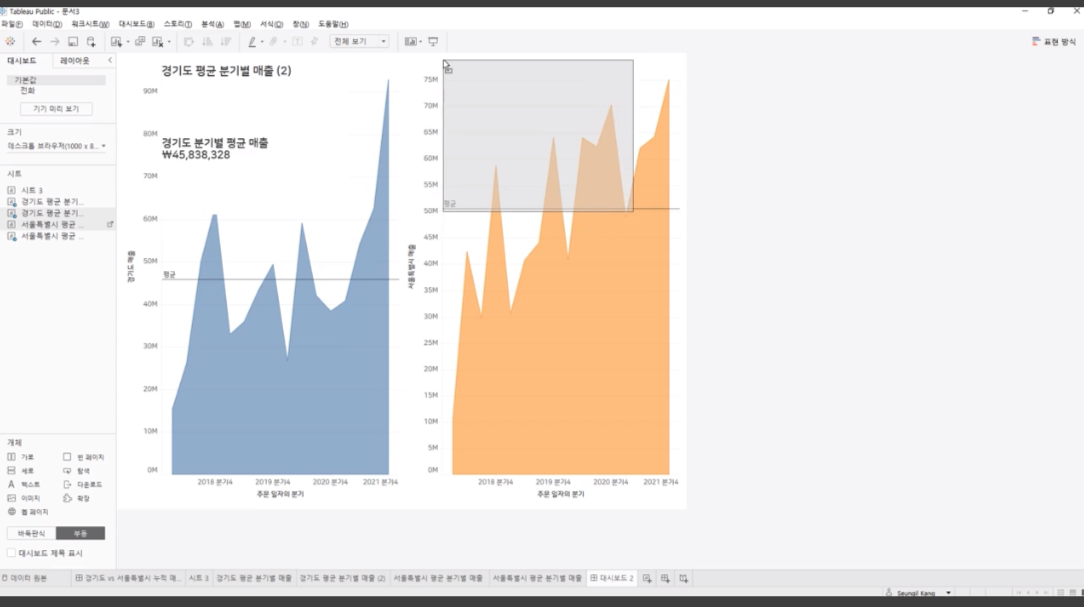The image size is (1084, 607).
Task: Add 이미지 image object
Action: (x=24, y=498)
